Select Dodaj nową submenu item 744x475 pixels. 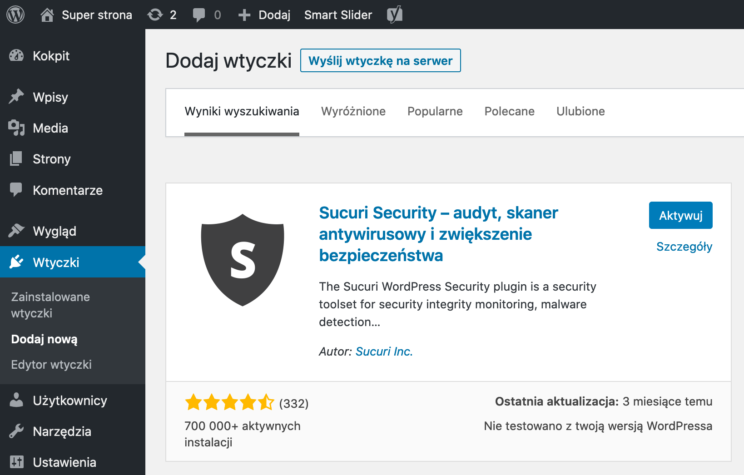[44, 339]
